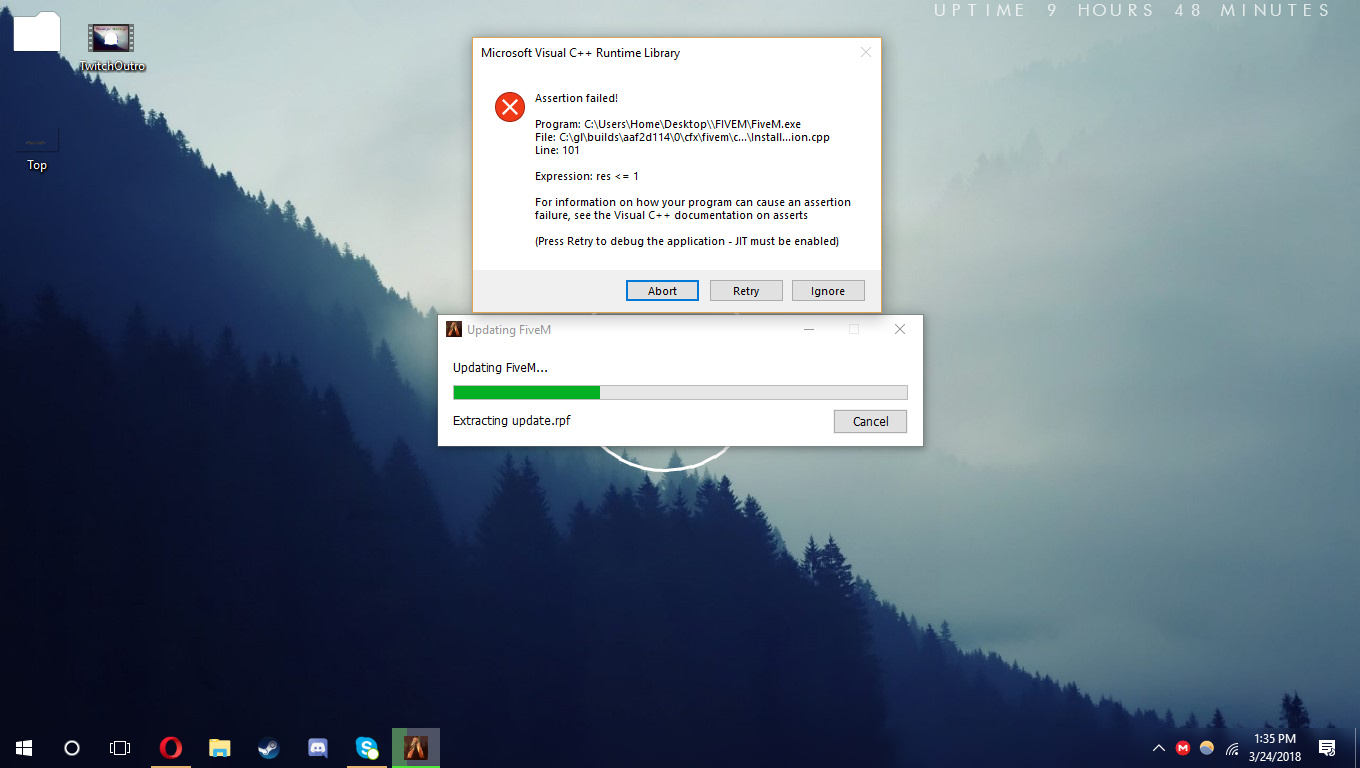Click the UPTIME 9 HOURS 48 MINUTES widget text
This screenshot has height=768, width=1360.
pos(1132,11)
